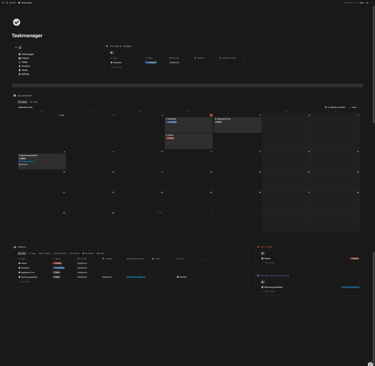Click the September 2025 month label
Viewport: 375px width, 366px height.
[x=25, y=107]
